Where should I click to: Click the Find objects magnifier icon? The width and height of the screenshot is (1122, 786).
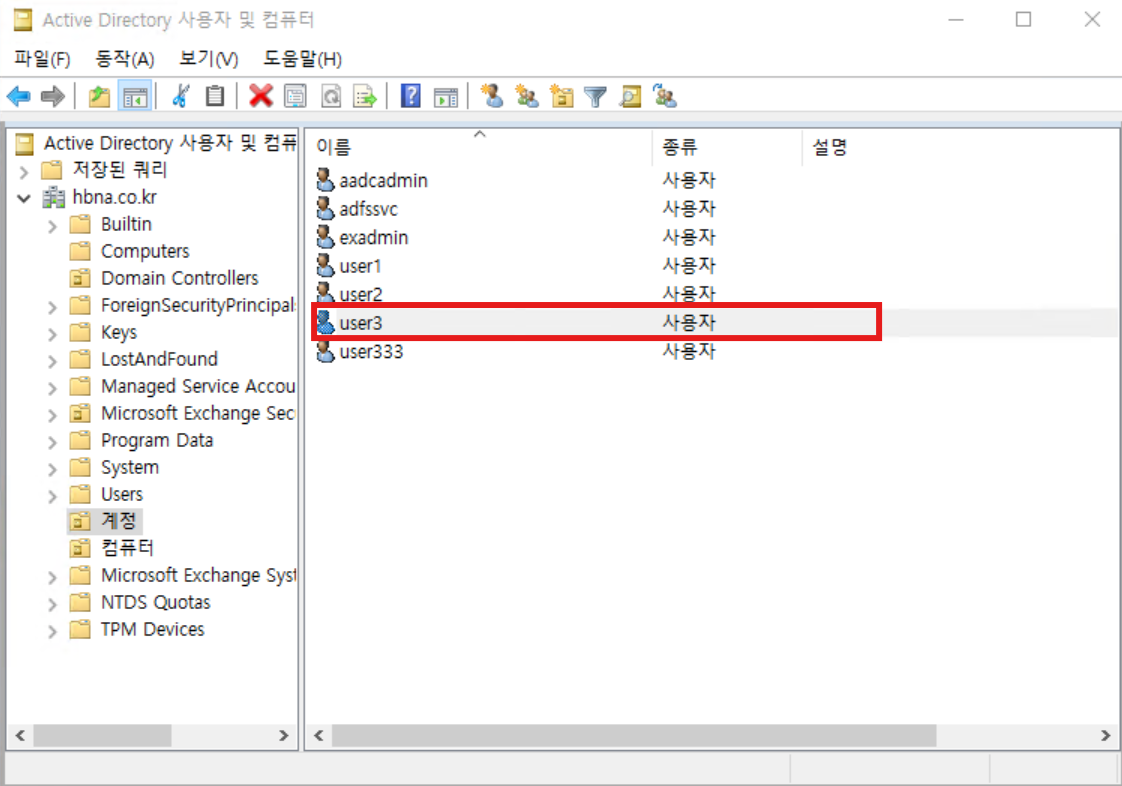[630, 96]
